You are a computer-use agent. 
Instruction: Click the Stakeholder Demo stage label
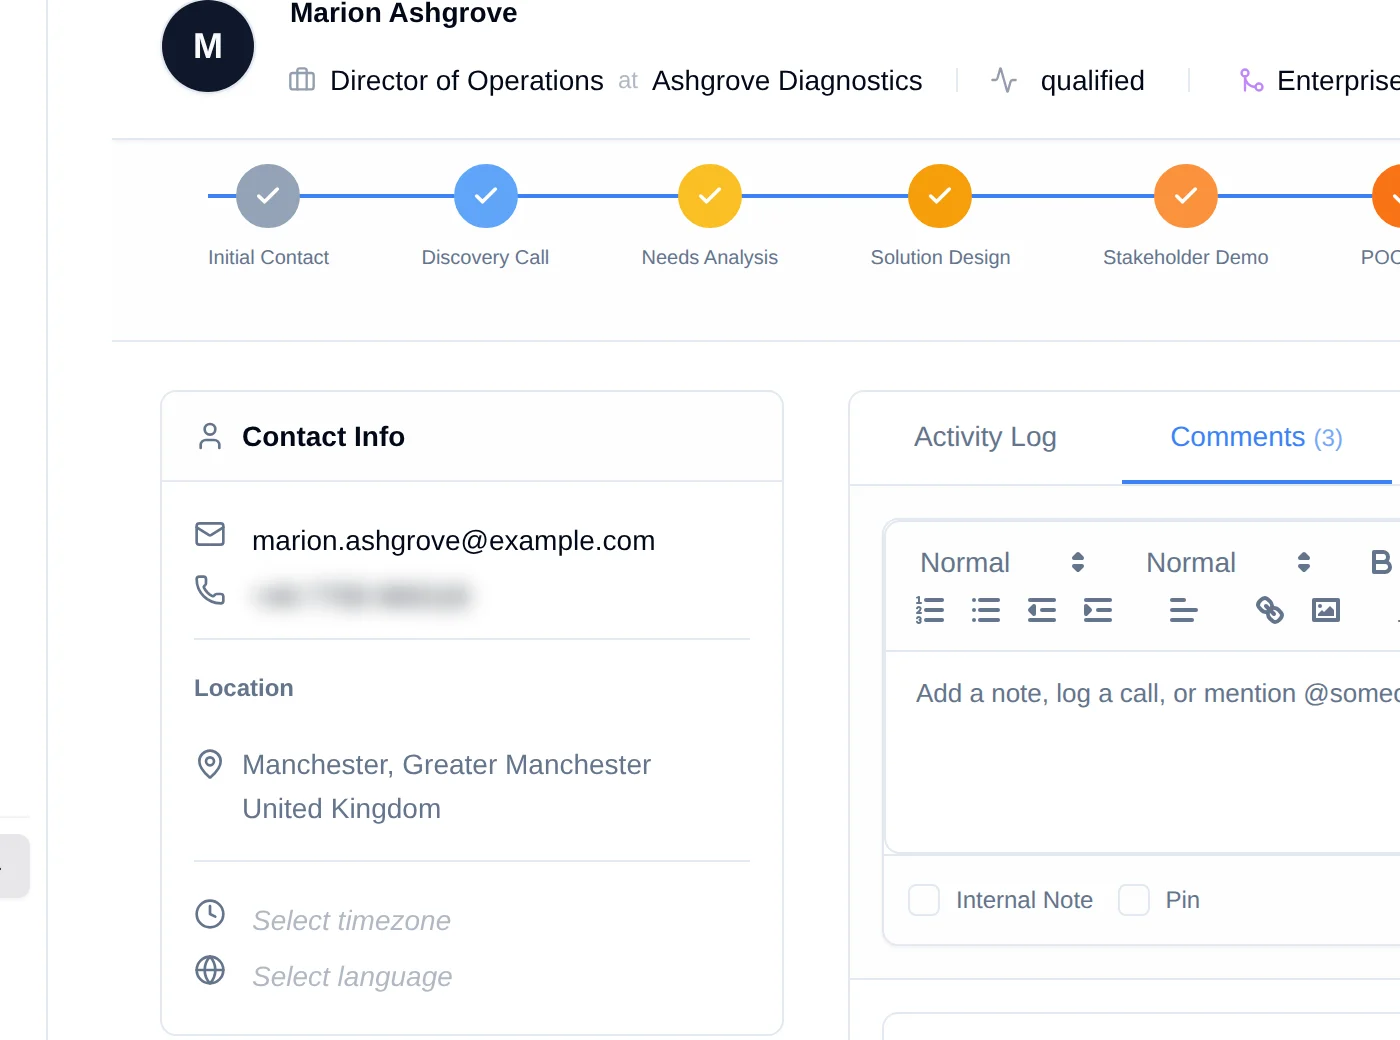pyautogui.click(x=1186, y=257)
